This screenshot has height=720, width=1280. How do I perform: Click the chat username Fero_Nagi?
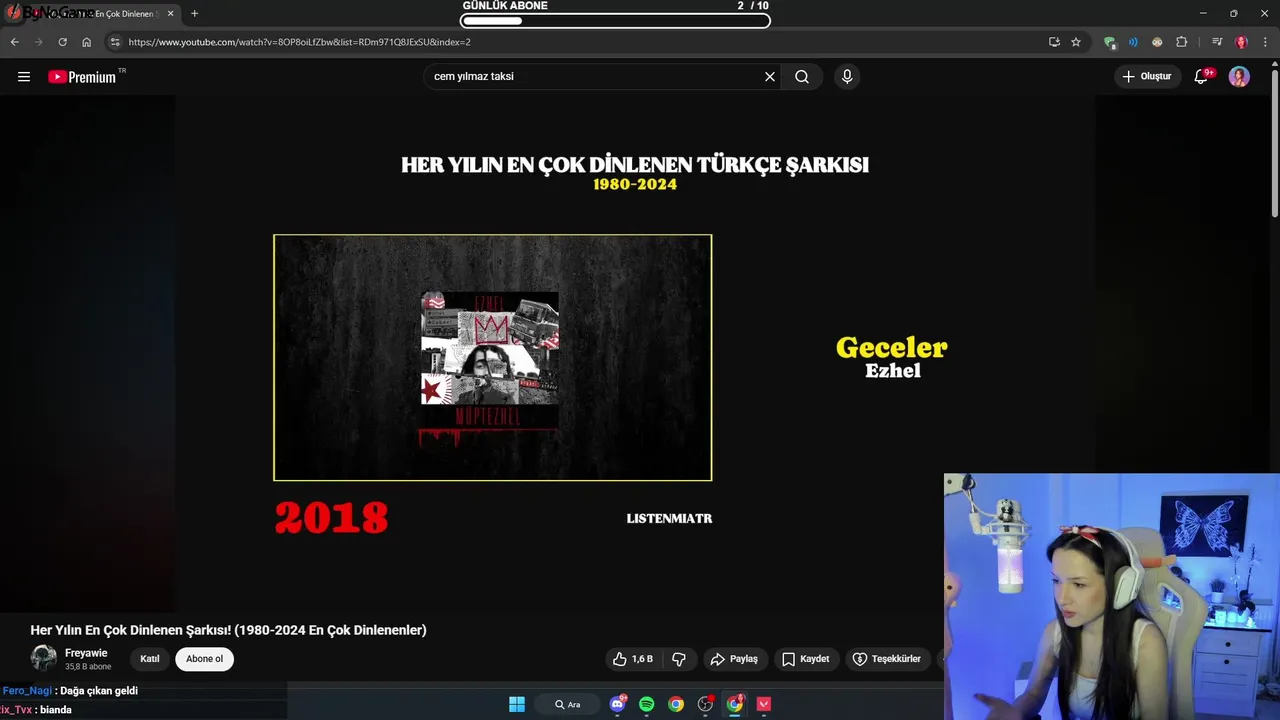pos(27,691)
